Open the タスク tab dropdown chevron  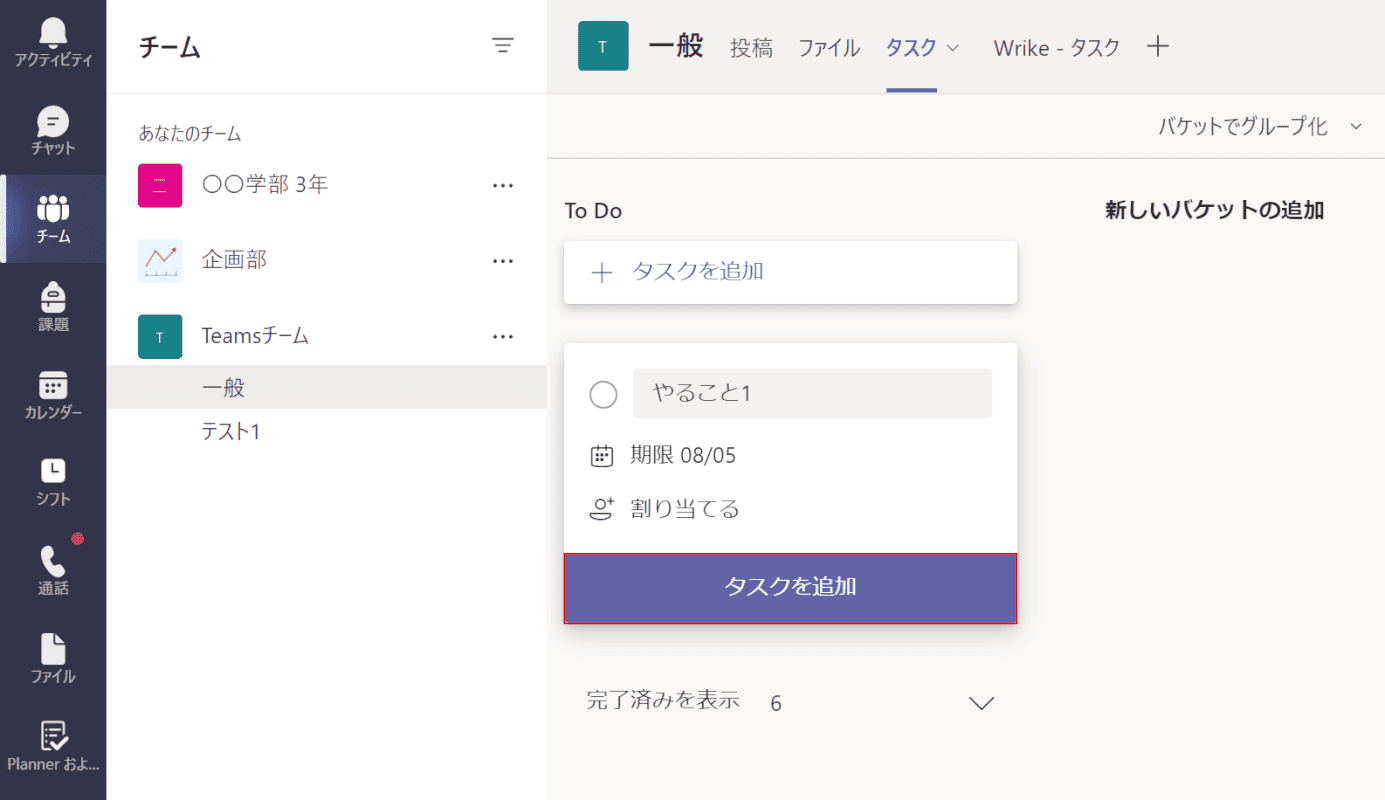952,47
